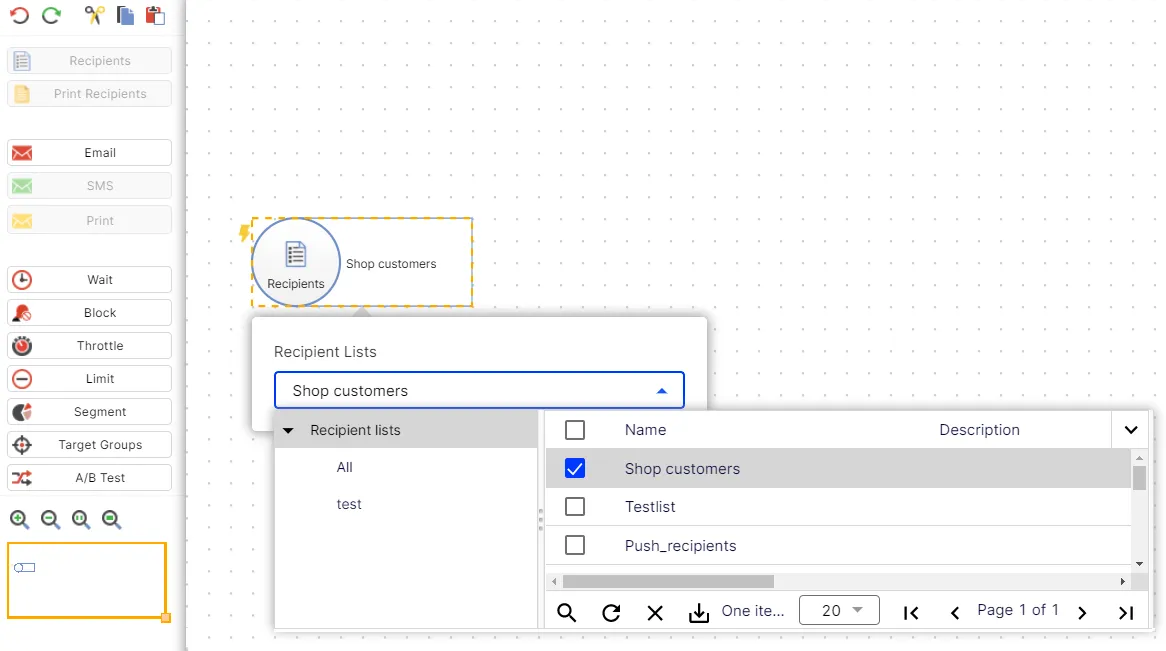This screenshot has width=1166, height=651.
Task: Cut with the scissors icon
Action: (x=94, y=15)
